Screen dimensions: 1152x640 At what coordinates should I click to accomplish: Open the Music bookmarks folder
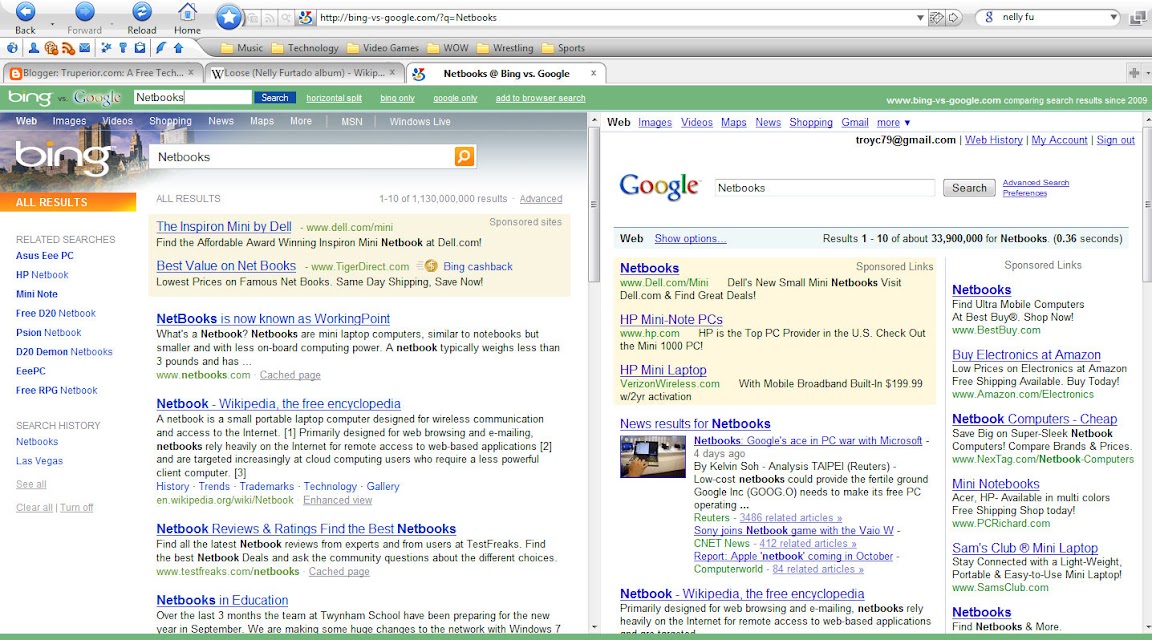pyautogui.click(x=242, y=48)
